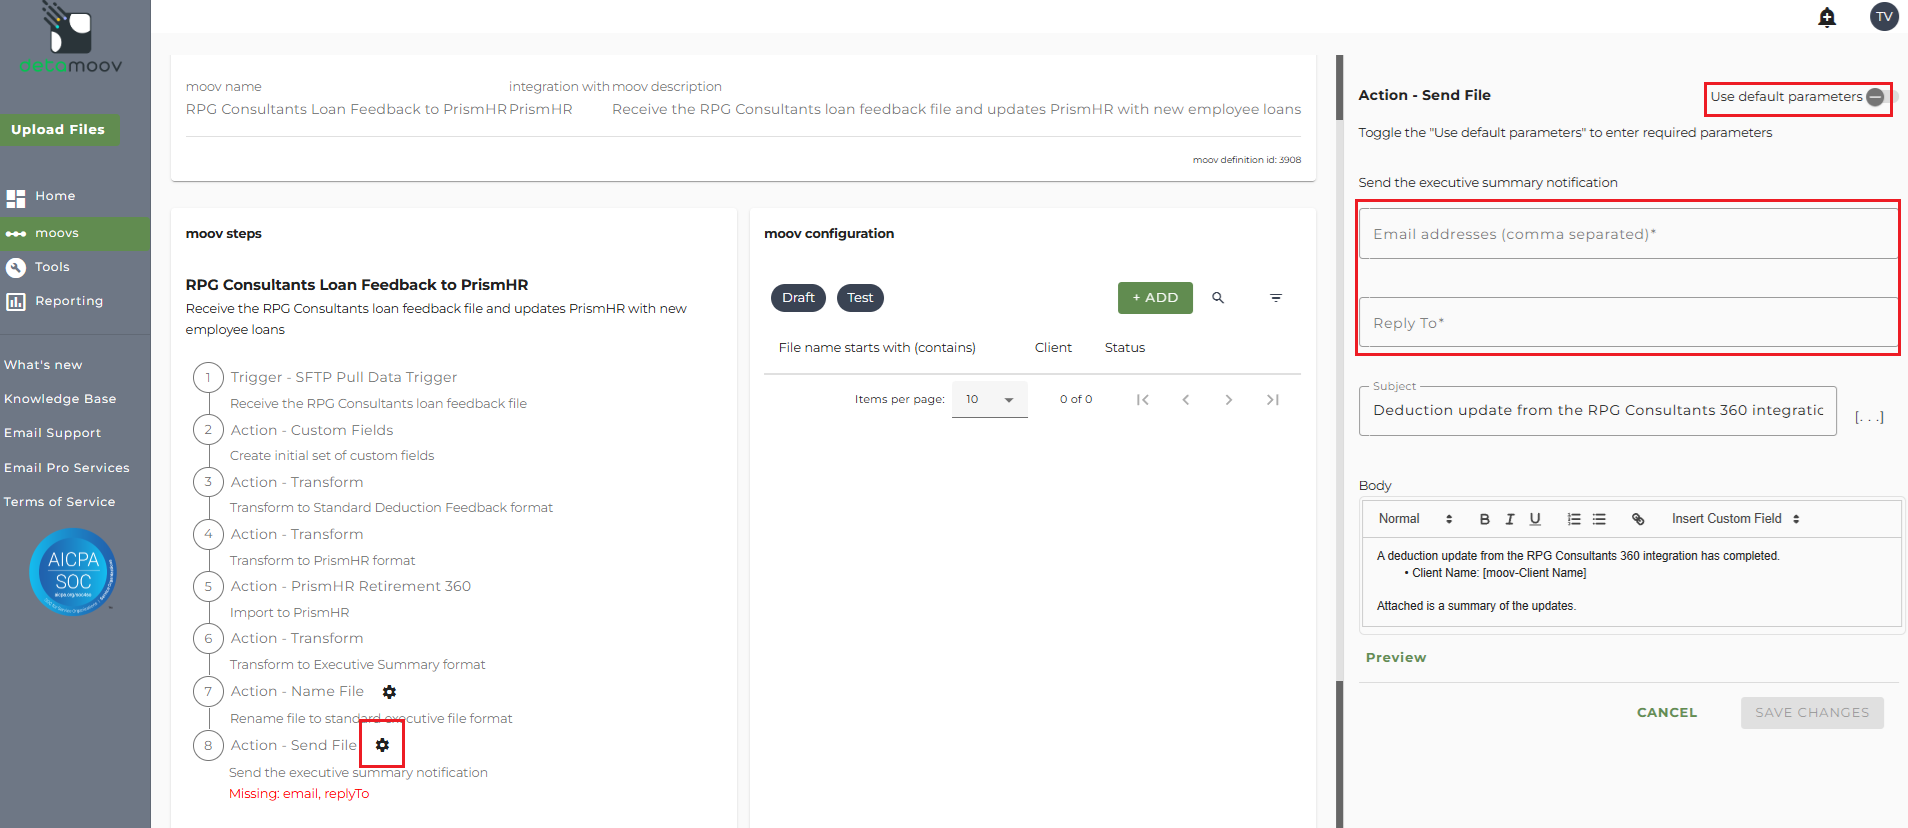
Task: Apply italic formatting in Body editor
Action: coord(1510,519)
